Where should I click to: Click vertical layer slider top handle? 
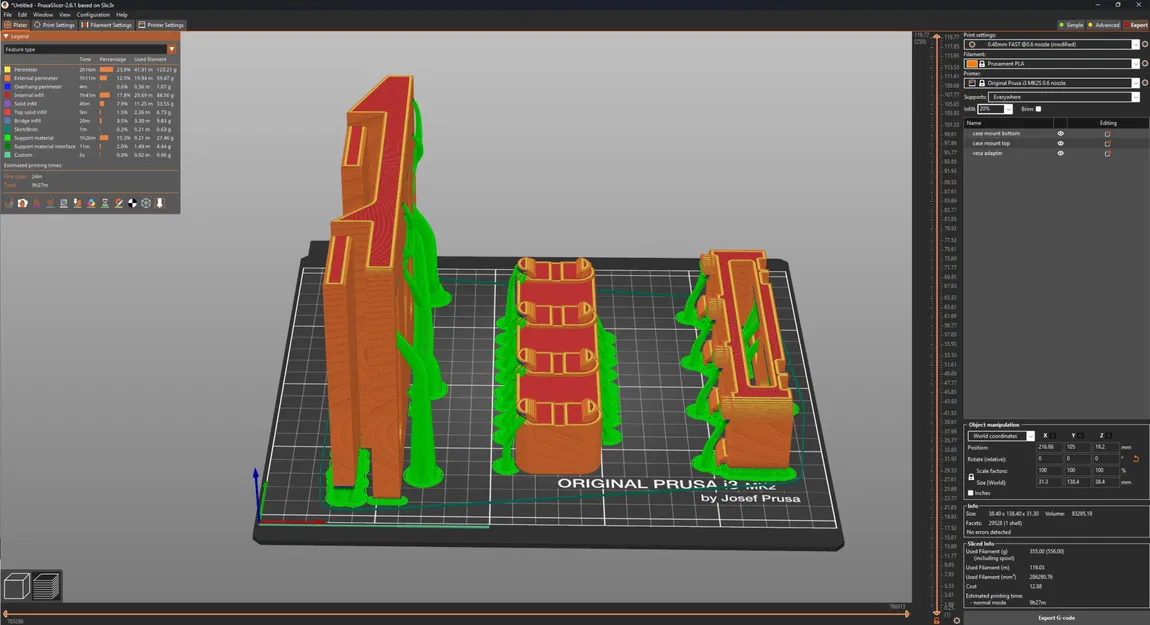[937, 37]
